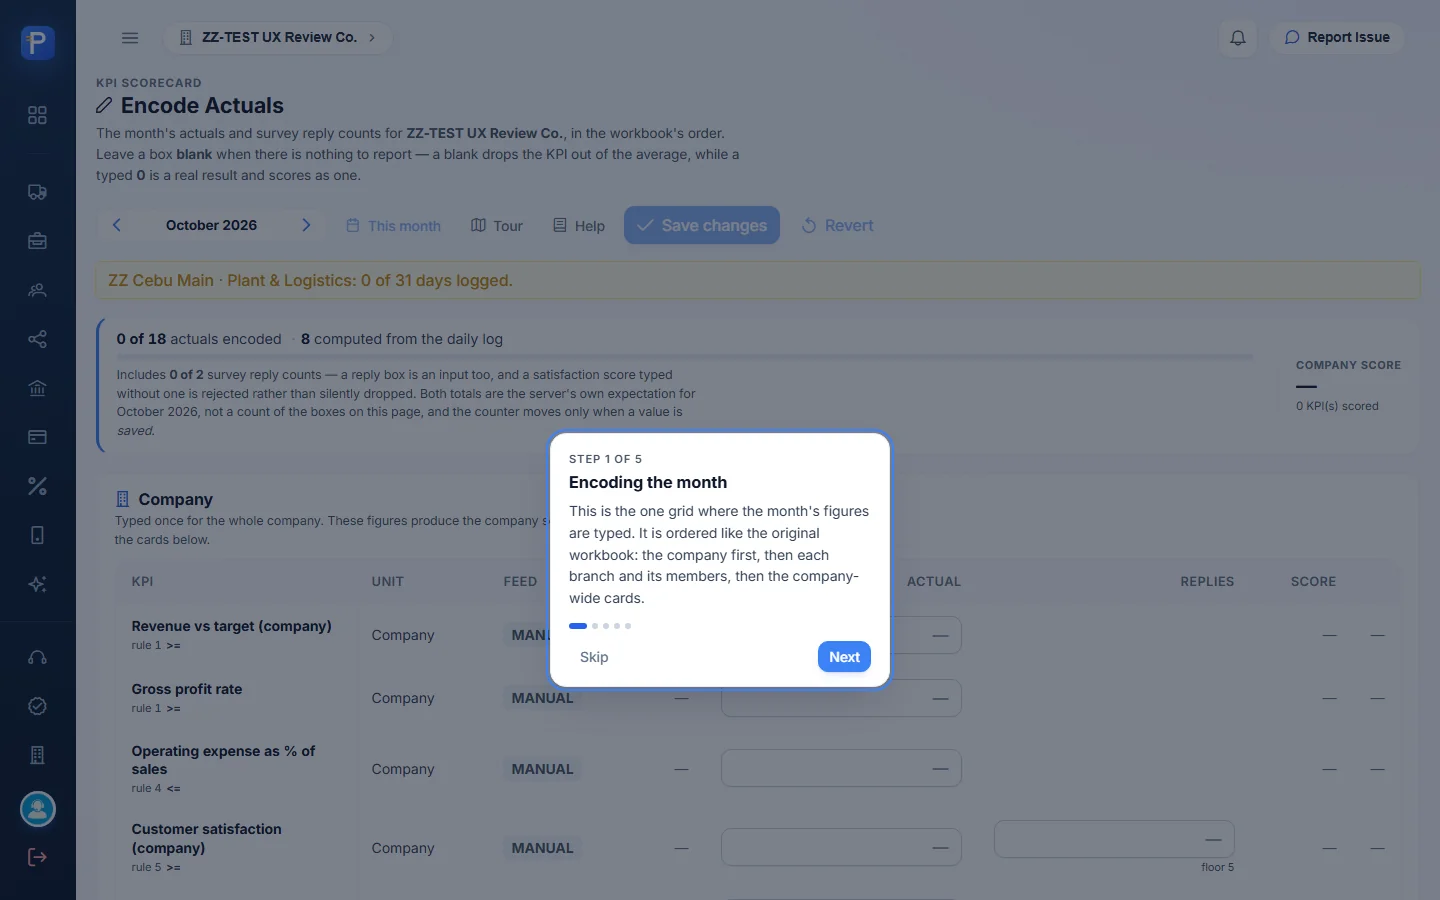
Task: Click the Gross profit rate actual input
Action: click(x=841, y=698)
